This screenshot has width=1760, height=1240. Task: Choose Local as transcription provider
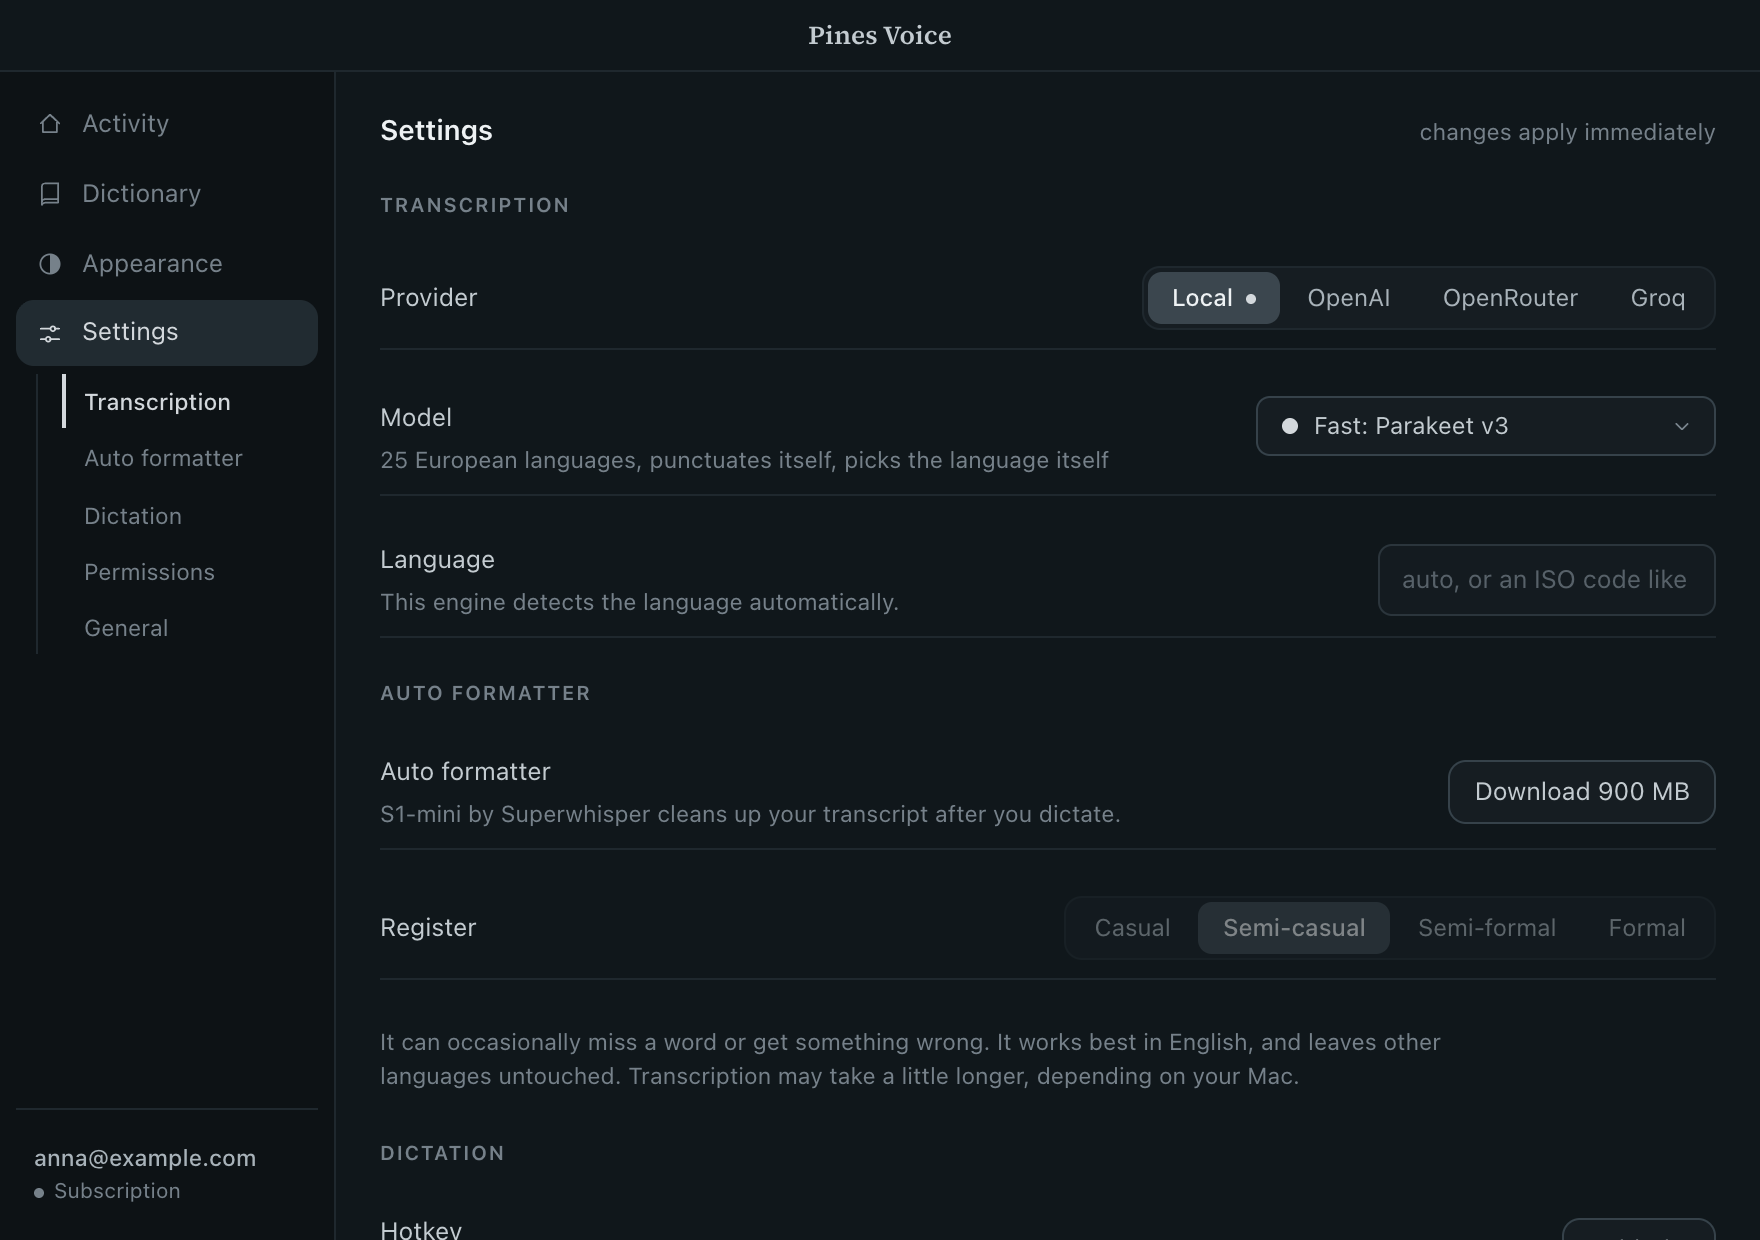[x=1214, y=298]
